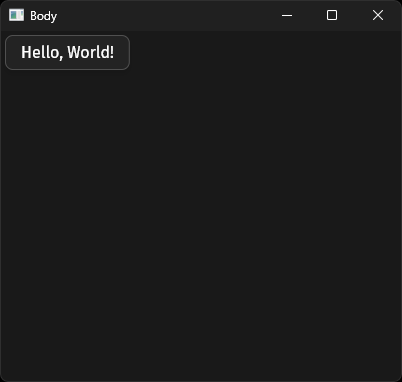
Task: Click the Body window app icon
Action: point(16,15)
